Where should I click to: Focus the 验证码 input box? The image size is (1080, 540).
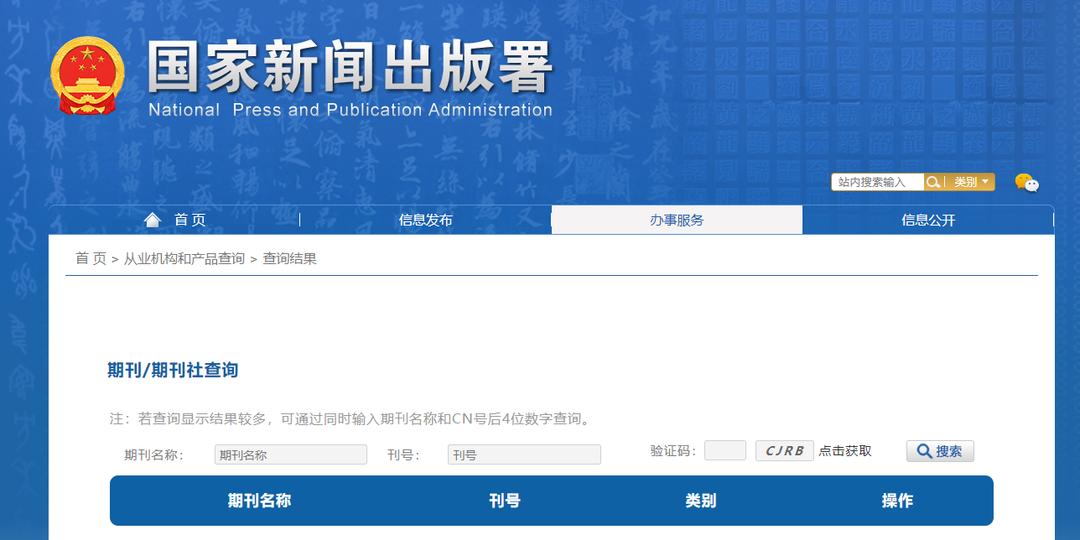point(725,450)
